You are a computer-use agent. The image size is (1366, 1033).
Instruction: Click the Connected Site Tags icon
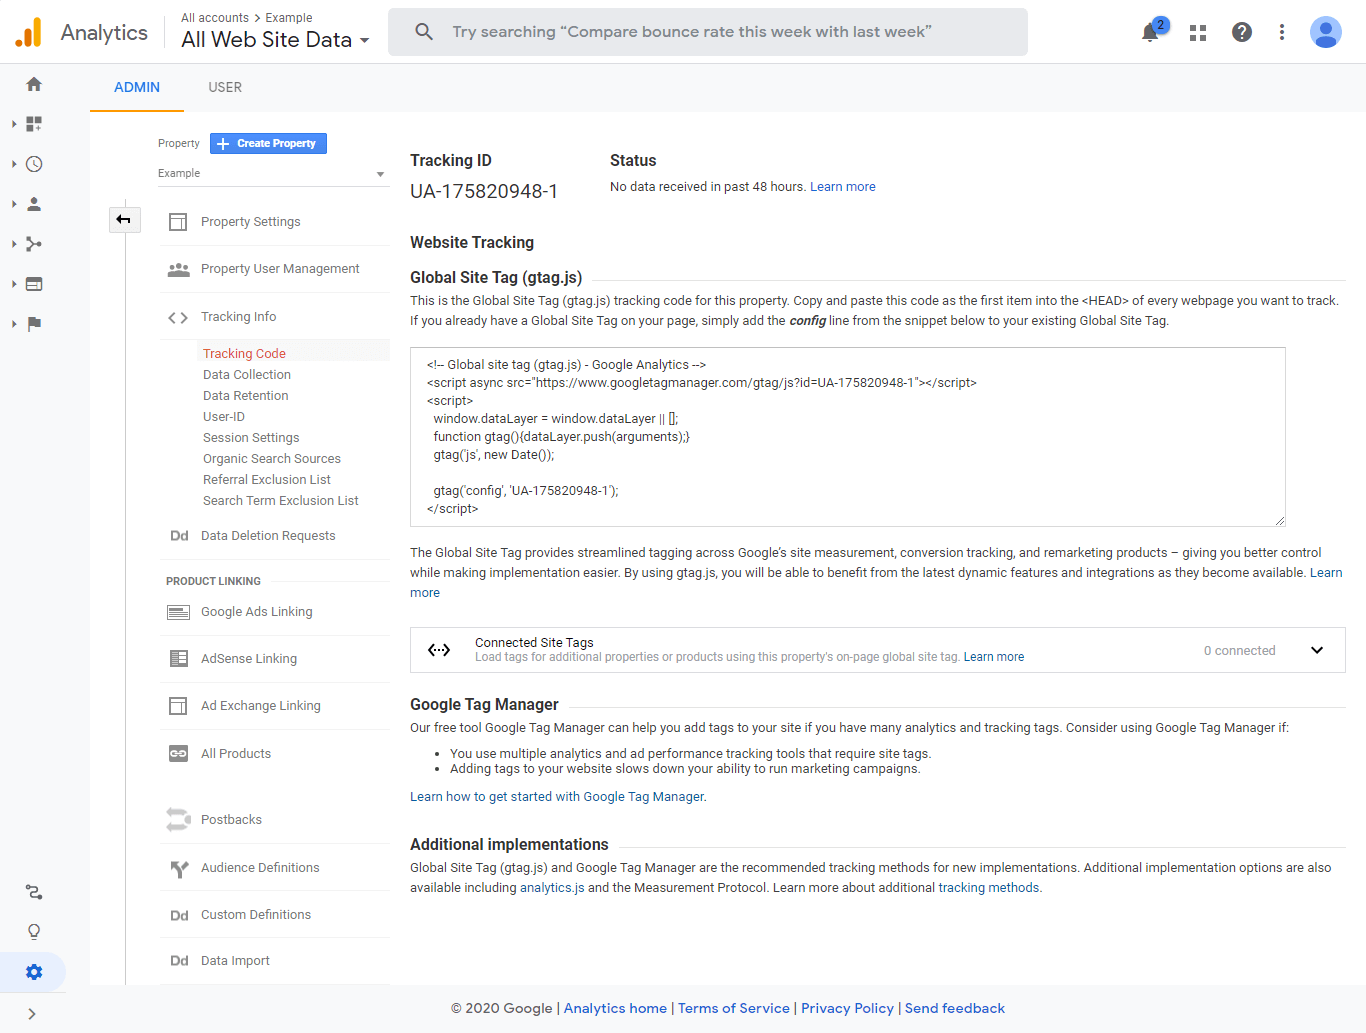click(439, 650)
